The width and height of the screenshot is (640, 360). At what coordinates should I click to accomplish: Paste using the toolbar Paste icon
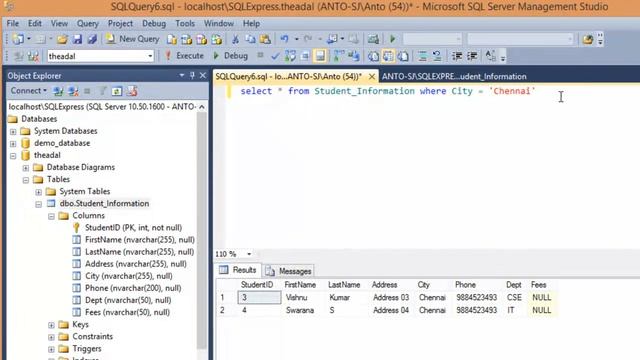pyautogui.click(x=265, y=39)
